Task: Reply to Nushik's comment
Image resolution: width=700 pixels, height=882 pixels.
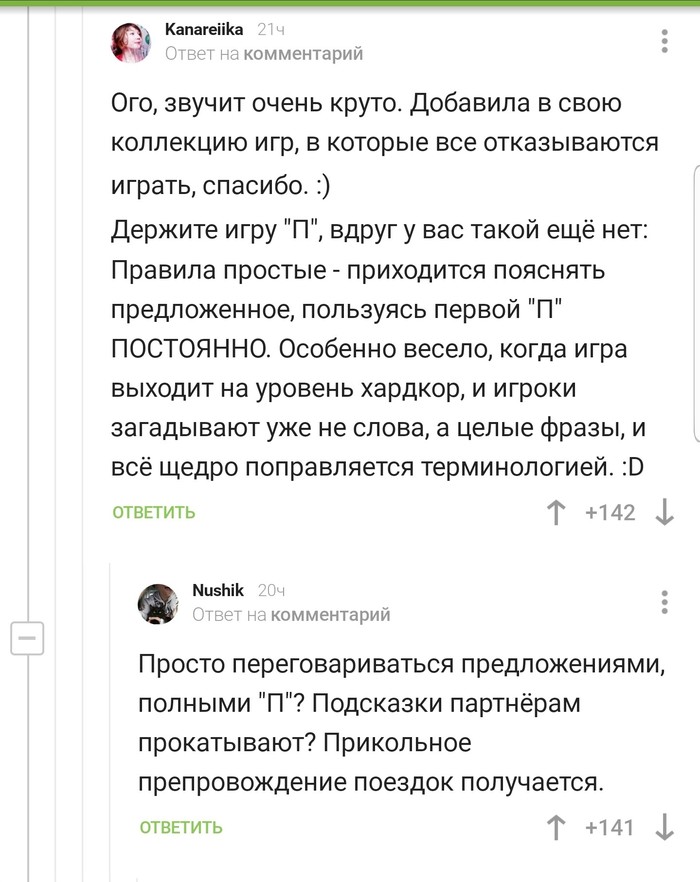Action: tap(181, 827)
